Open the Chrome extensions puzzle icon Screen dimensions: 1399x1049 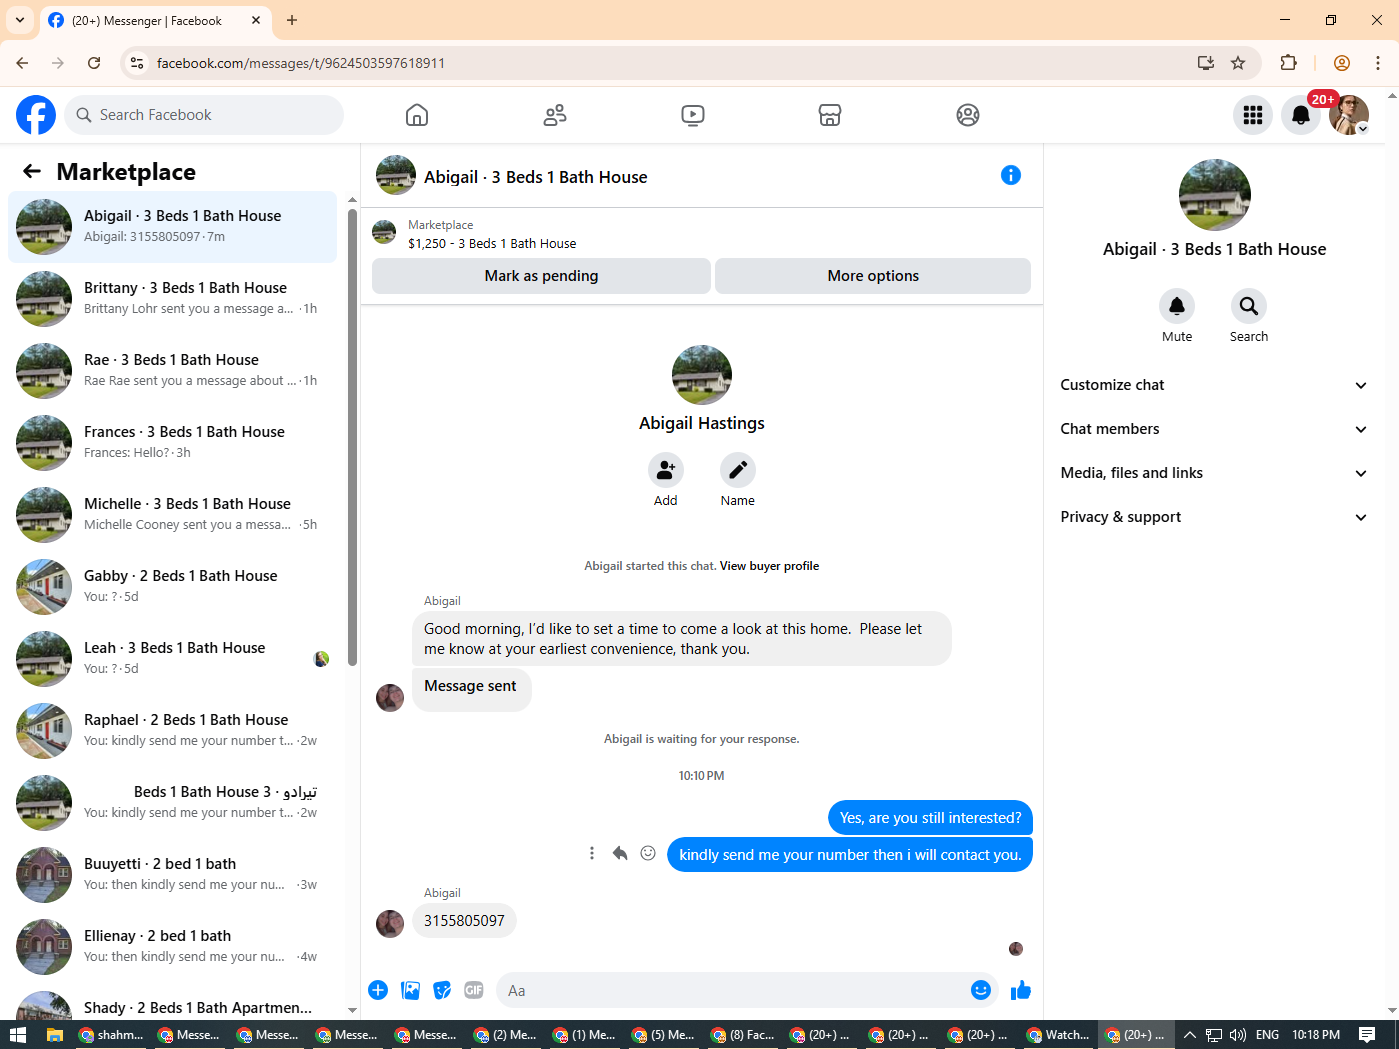pos(1288,63)
